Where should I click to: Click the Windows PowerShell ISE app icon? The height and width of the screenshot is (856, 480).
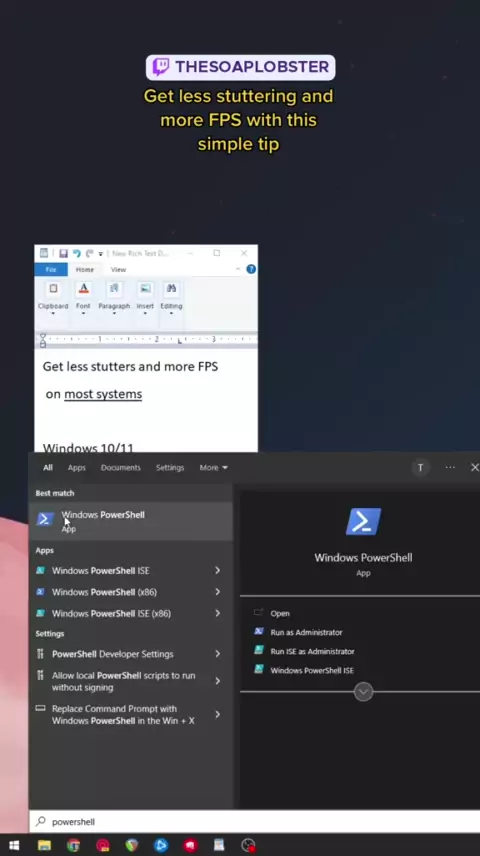pos(40,570)
